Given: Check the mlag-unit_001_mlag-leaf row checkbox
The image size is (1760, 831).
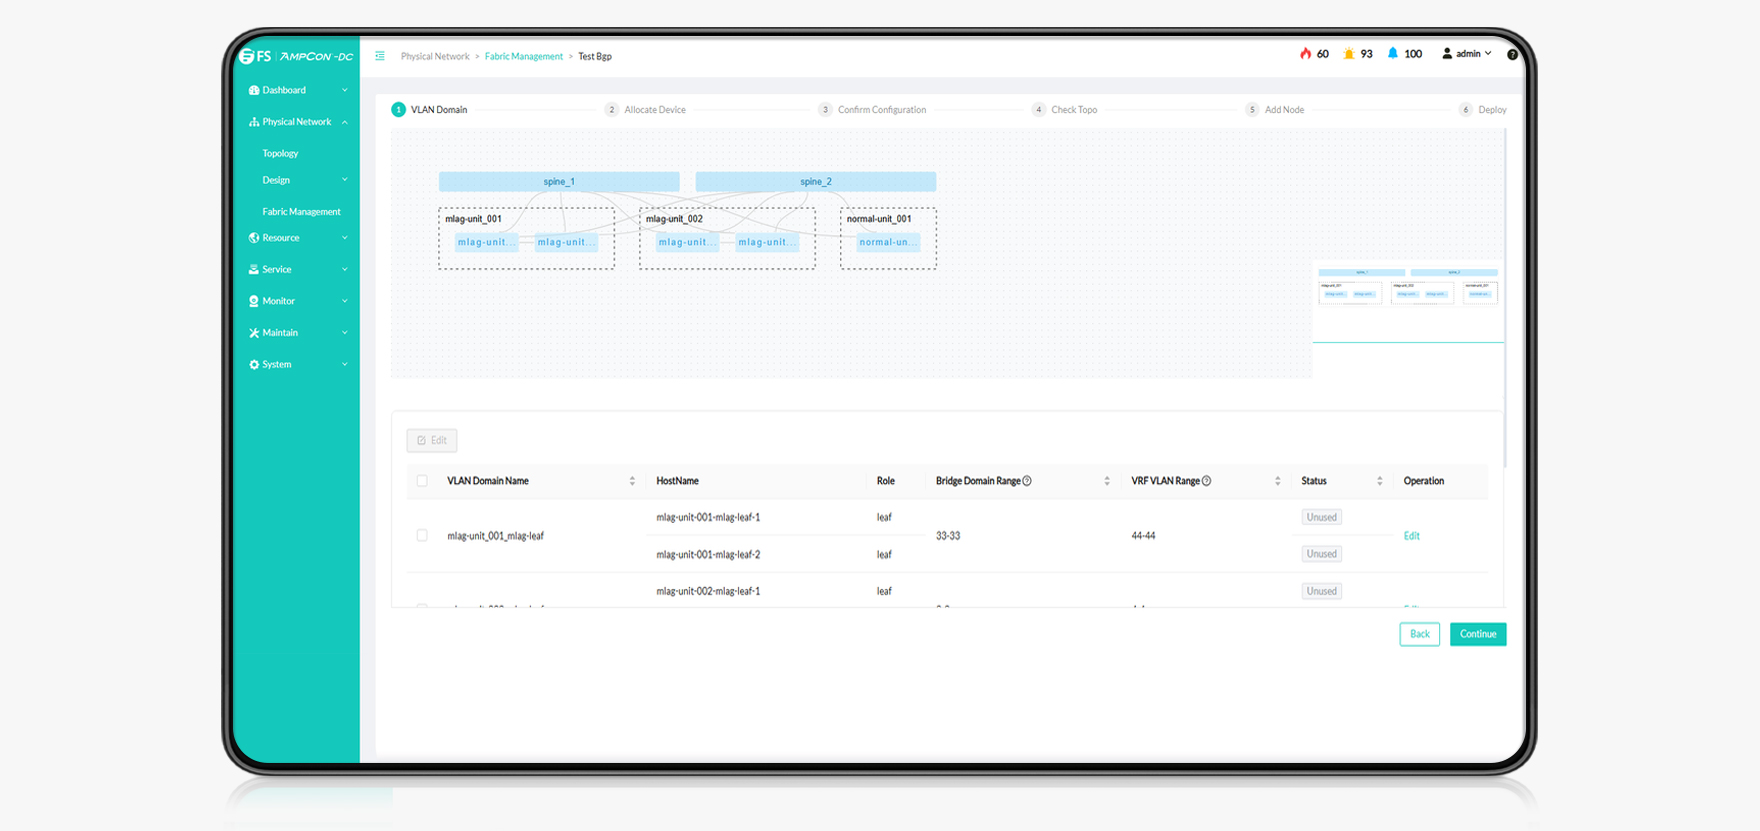Looking at the screenshot, I should coord(422,536).
